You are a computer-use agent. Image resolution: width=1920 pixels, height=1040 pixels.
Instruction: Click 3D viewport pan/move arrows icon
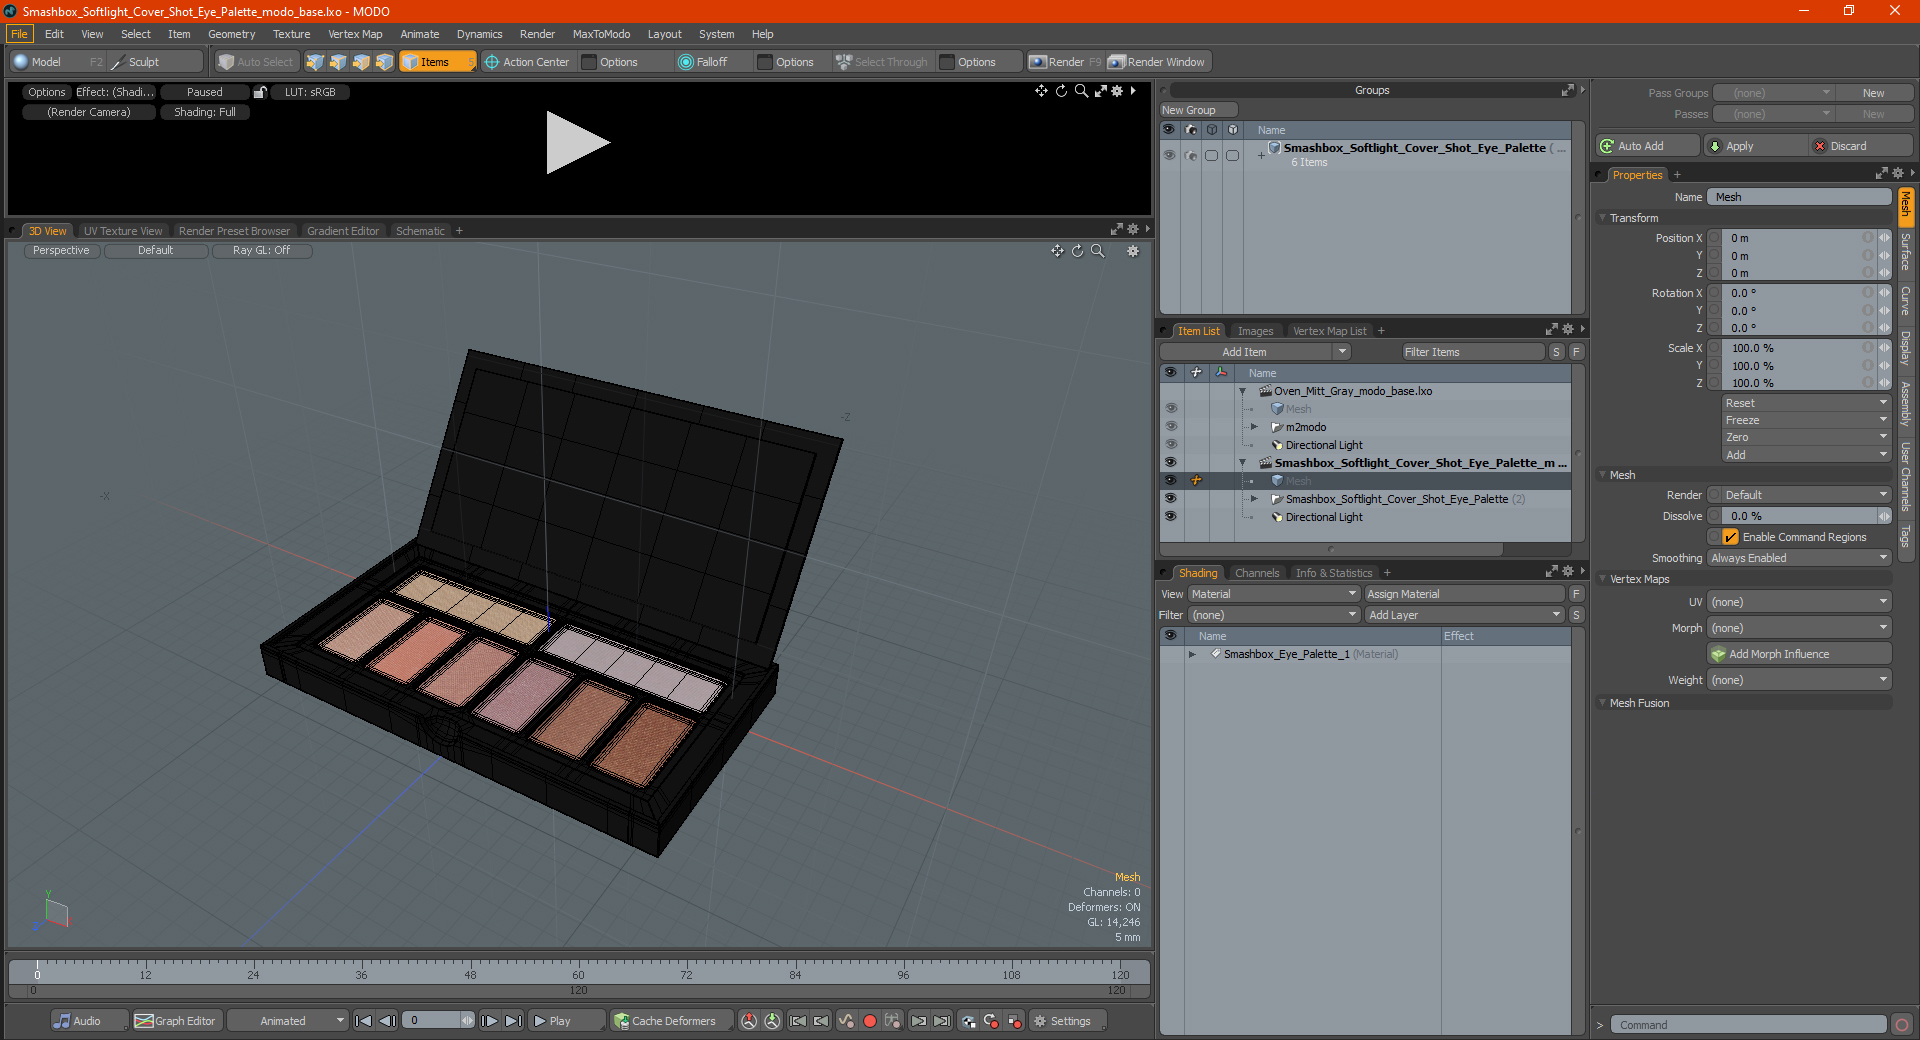point(1057,251)
